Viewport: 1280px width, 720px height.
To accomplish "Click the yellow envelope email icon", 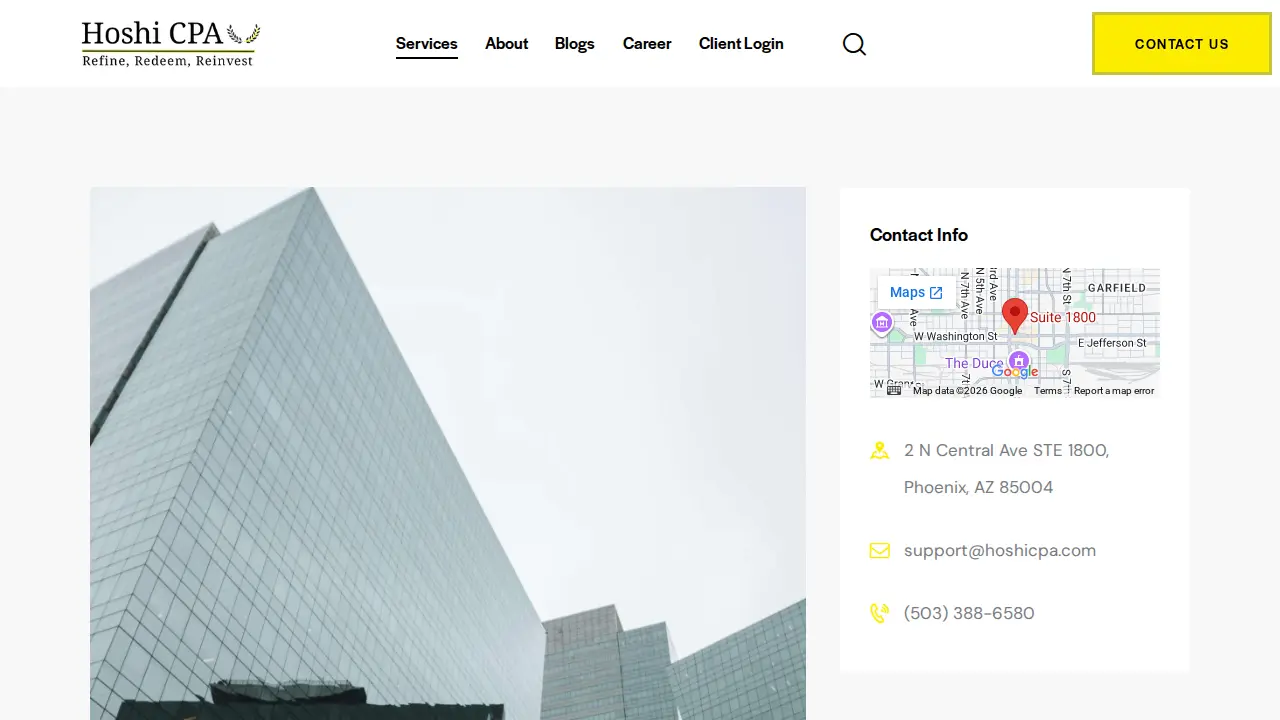I will tap(880, 551).
